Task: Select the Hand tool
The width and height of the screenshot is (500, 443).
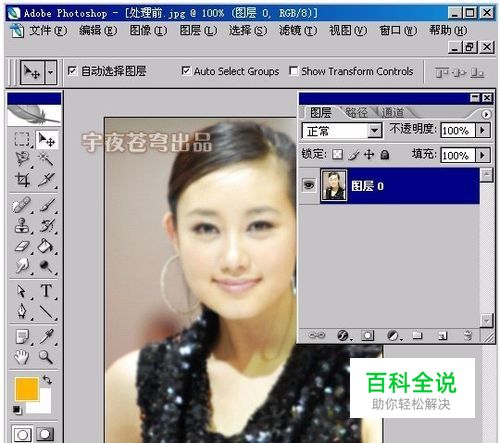Action: [22, 357]
